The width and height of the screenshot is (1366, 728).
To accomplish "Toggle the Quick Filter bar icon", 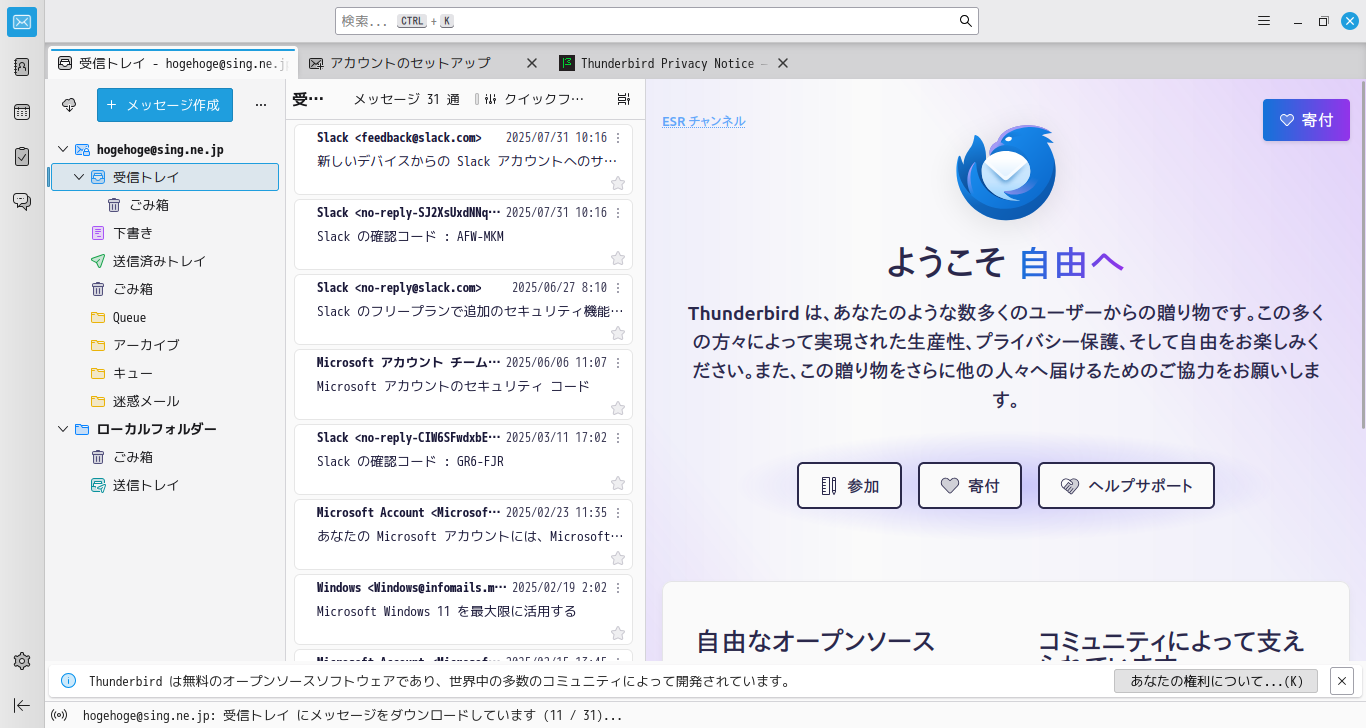I will click(489, 99).
